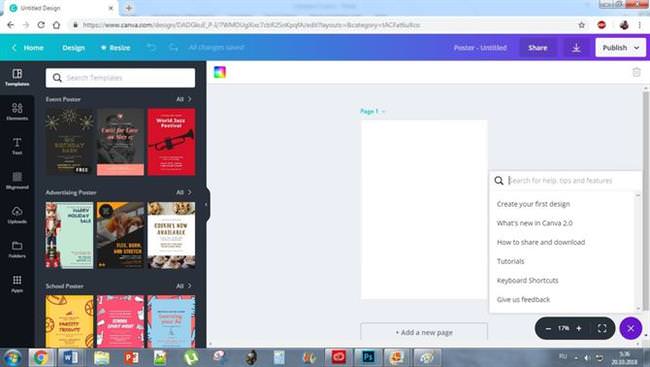Open the Page 1 dropdown chevron

pyautogui.click(x=383, y=112)
